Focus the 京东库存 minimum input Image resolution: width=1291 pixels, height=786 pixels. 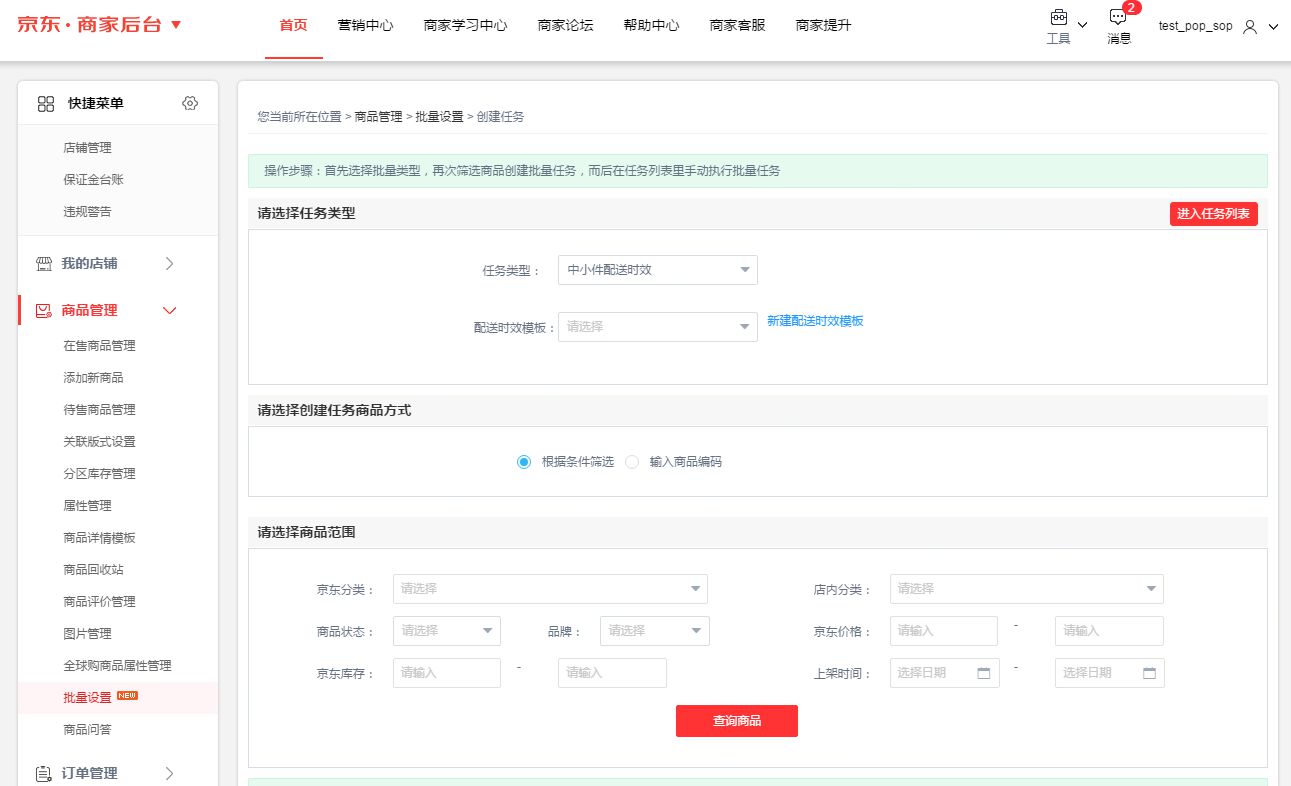447,673
